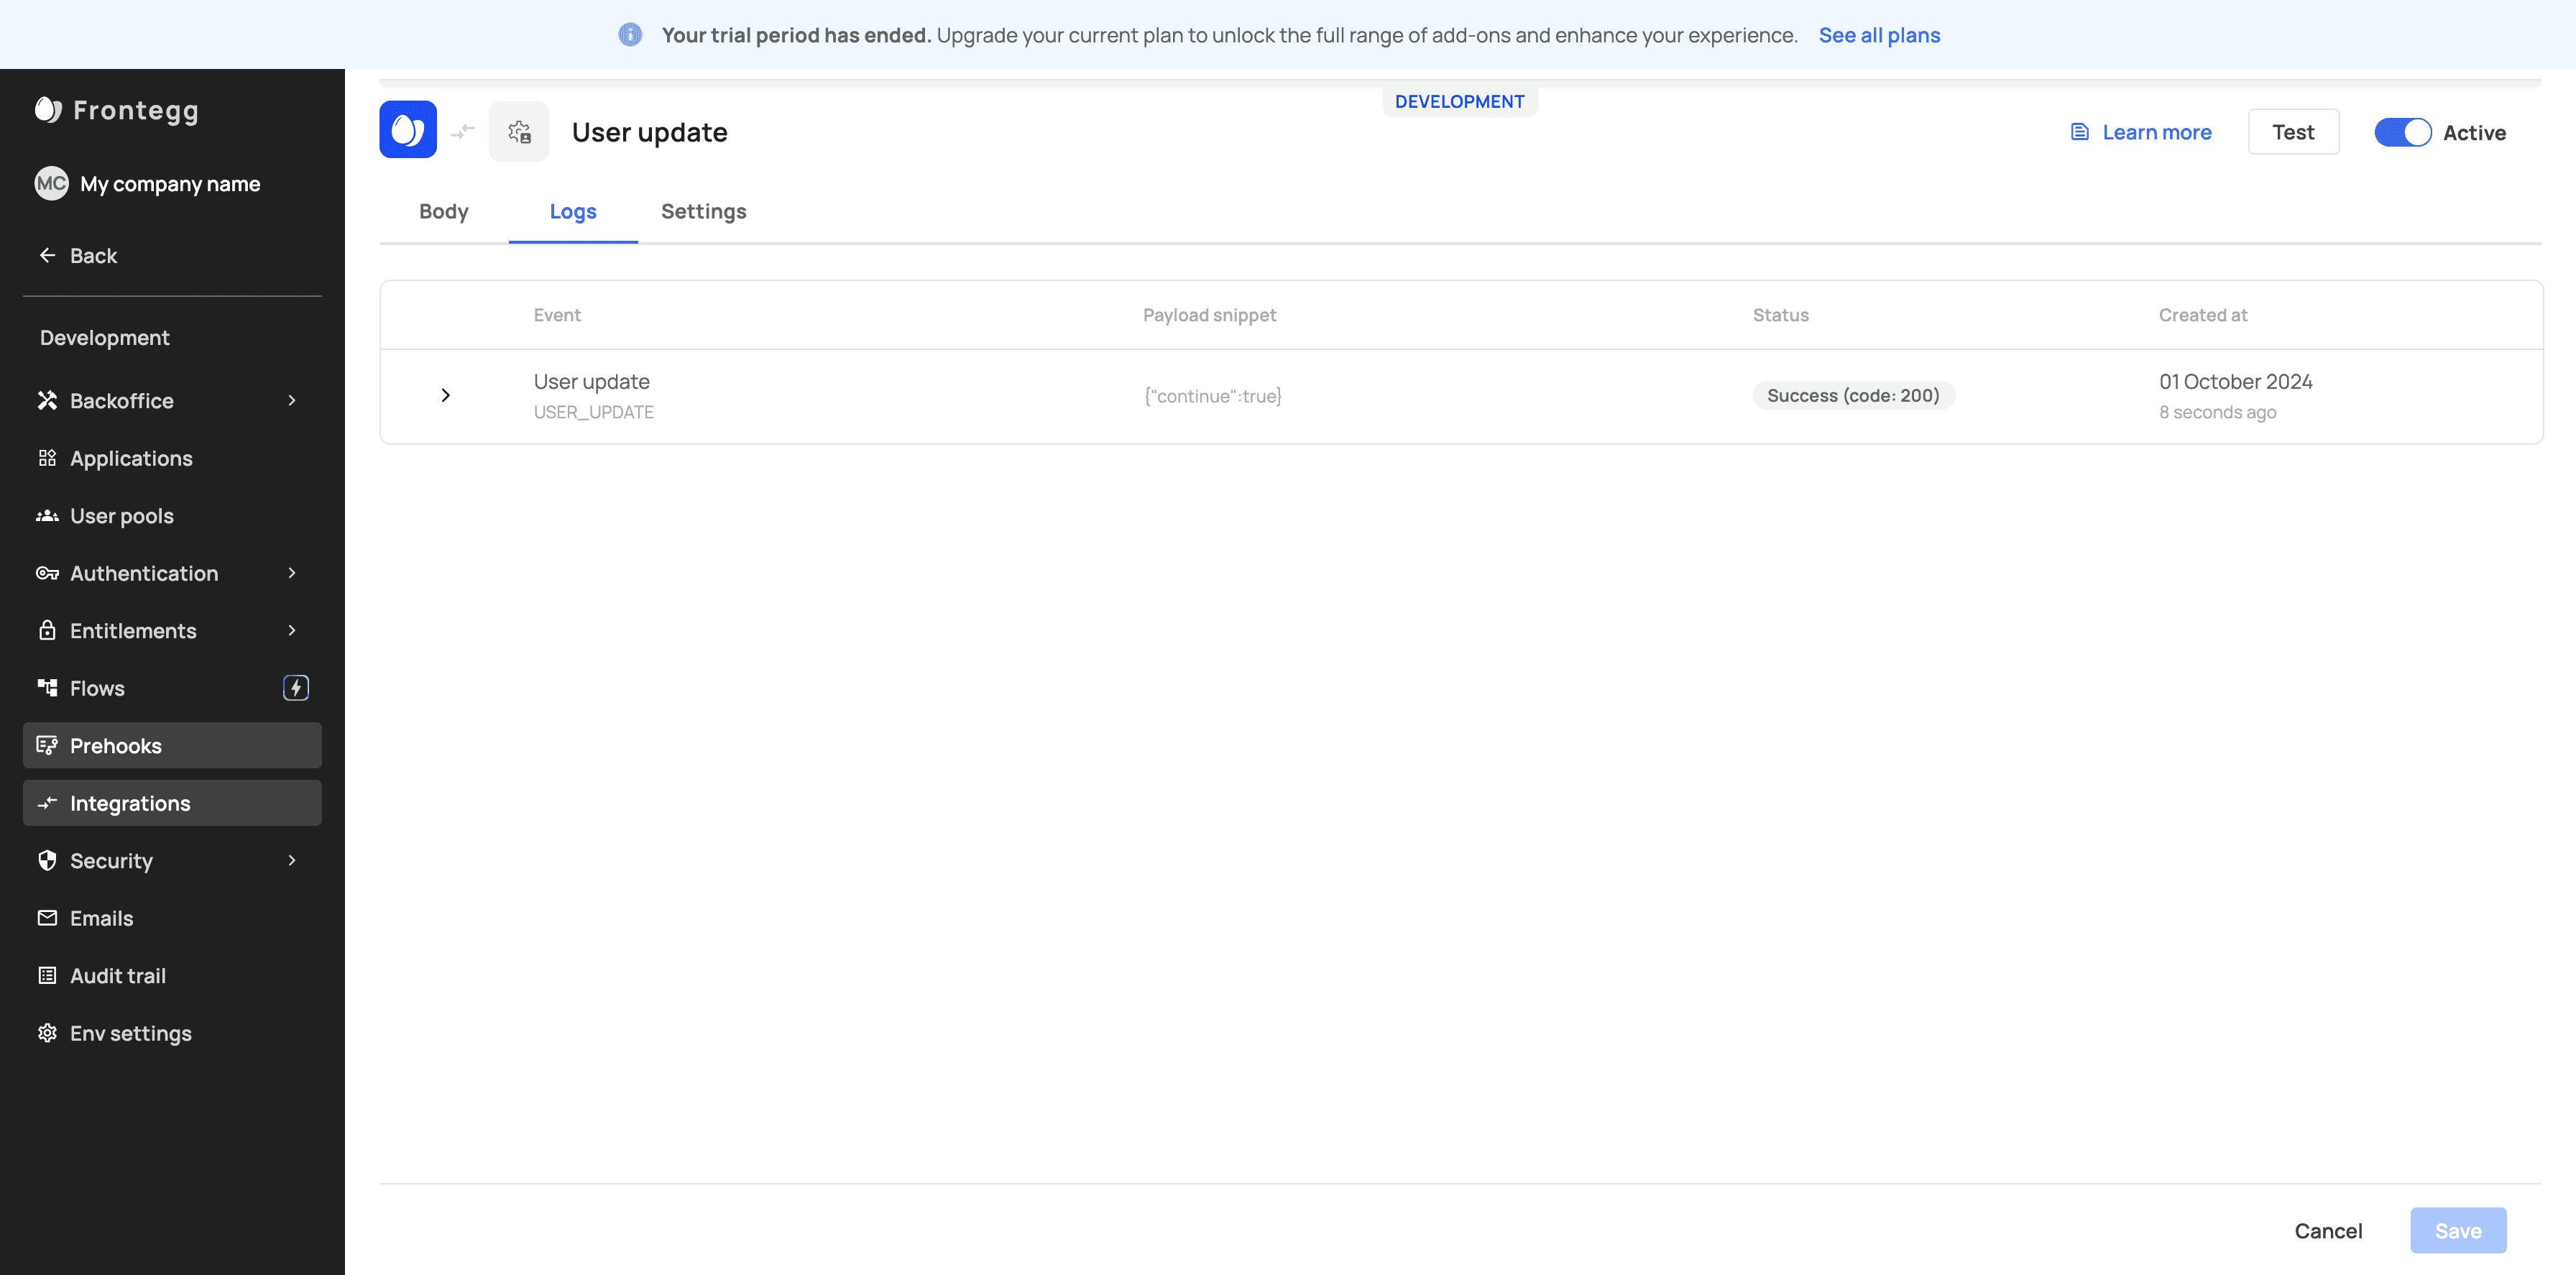Open Integrations in the sidebar
2576x1275 pixels.
tap(172, 803)
